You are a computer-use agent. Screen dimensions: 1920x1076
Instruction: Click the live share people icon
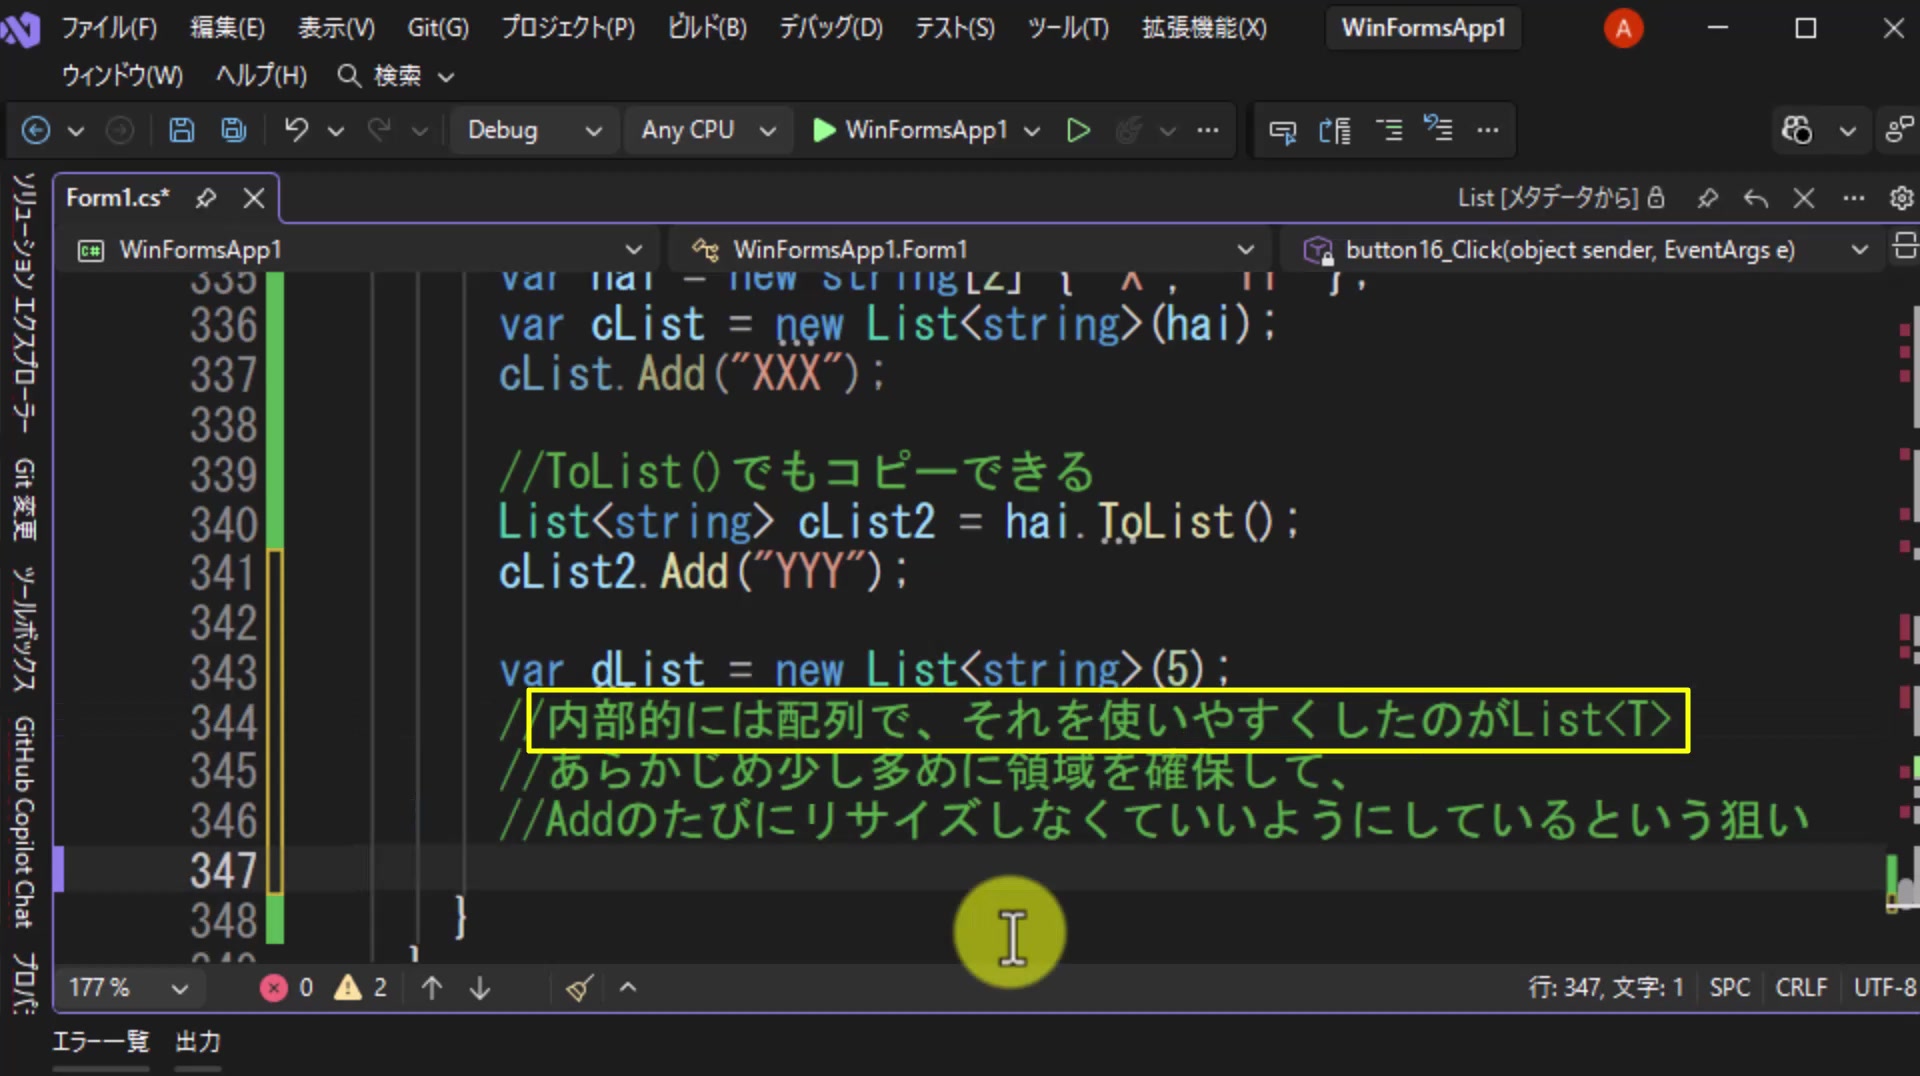1899,130
